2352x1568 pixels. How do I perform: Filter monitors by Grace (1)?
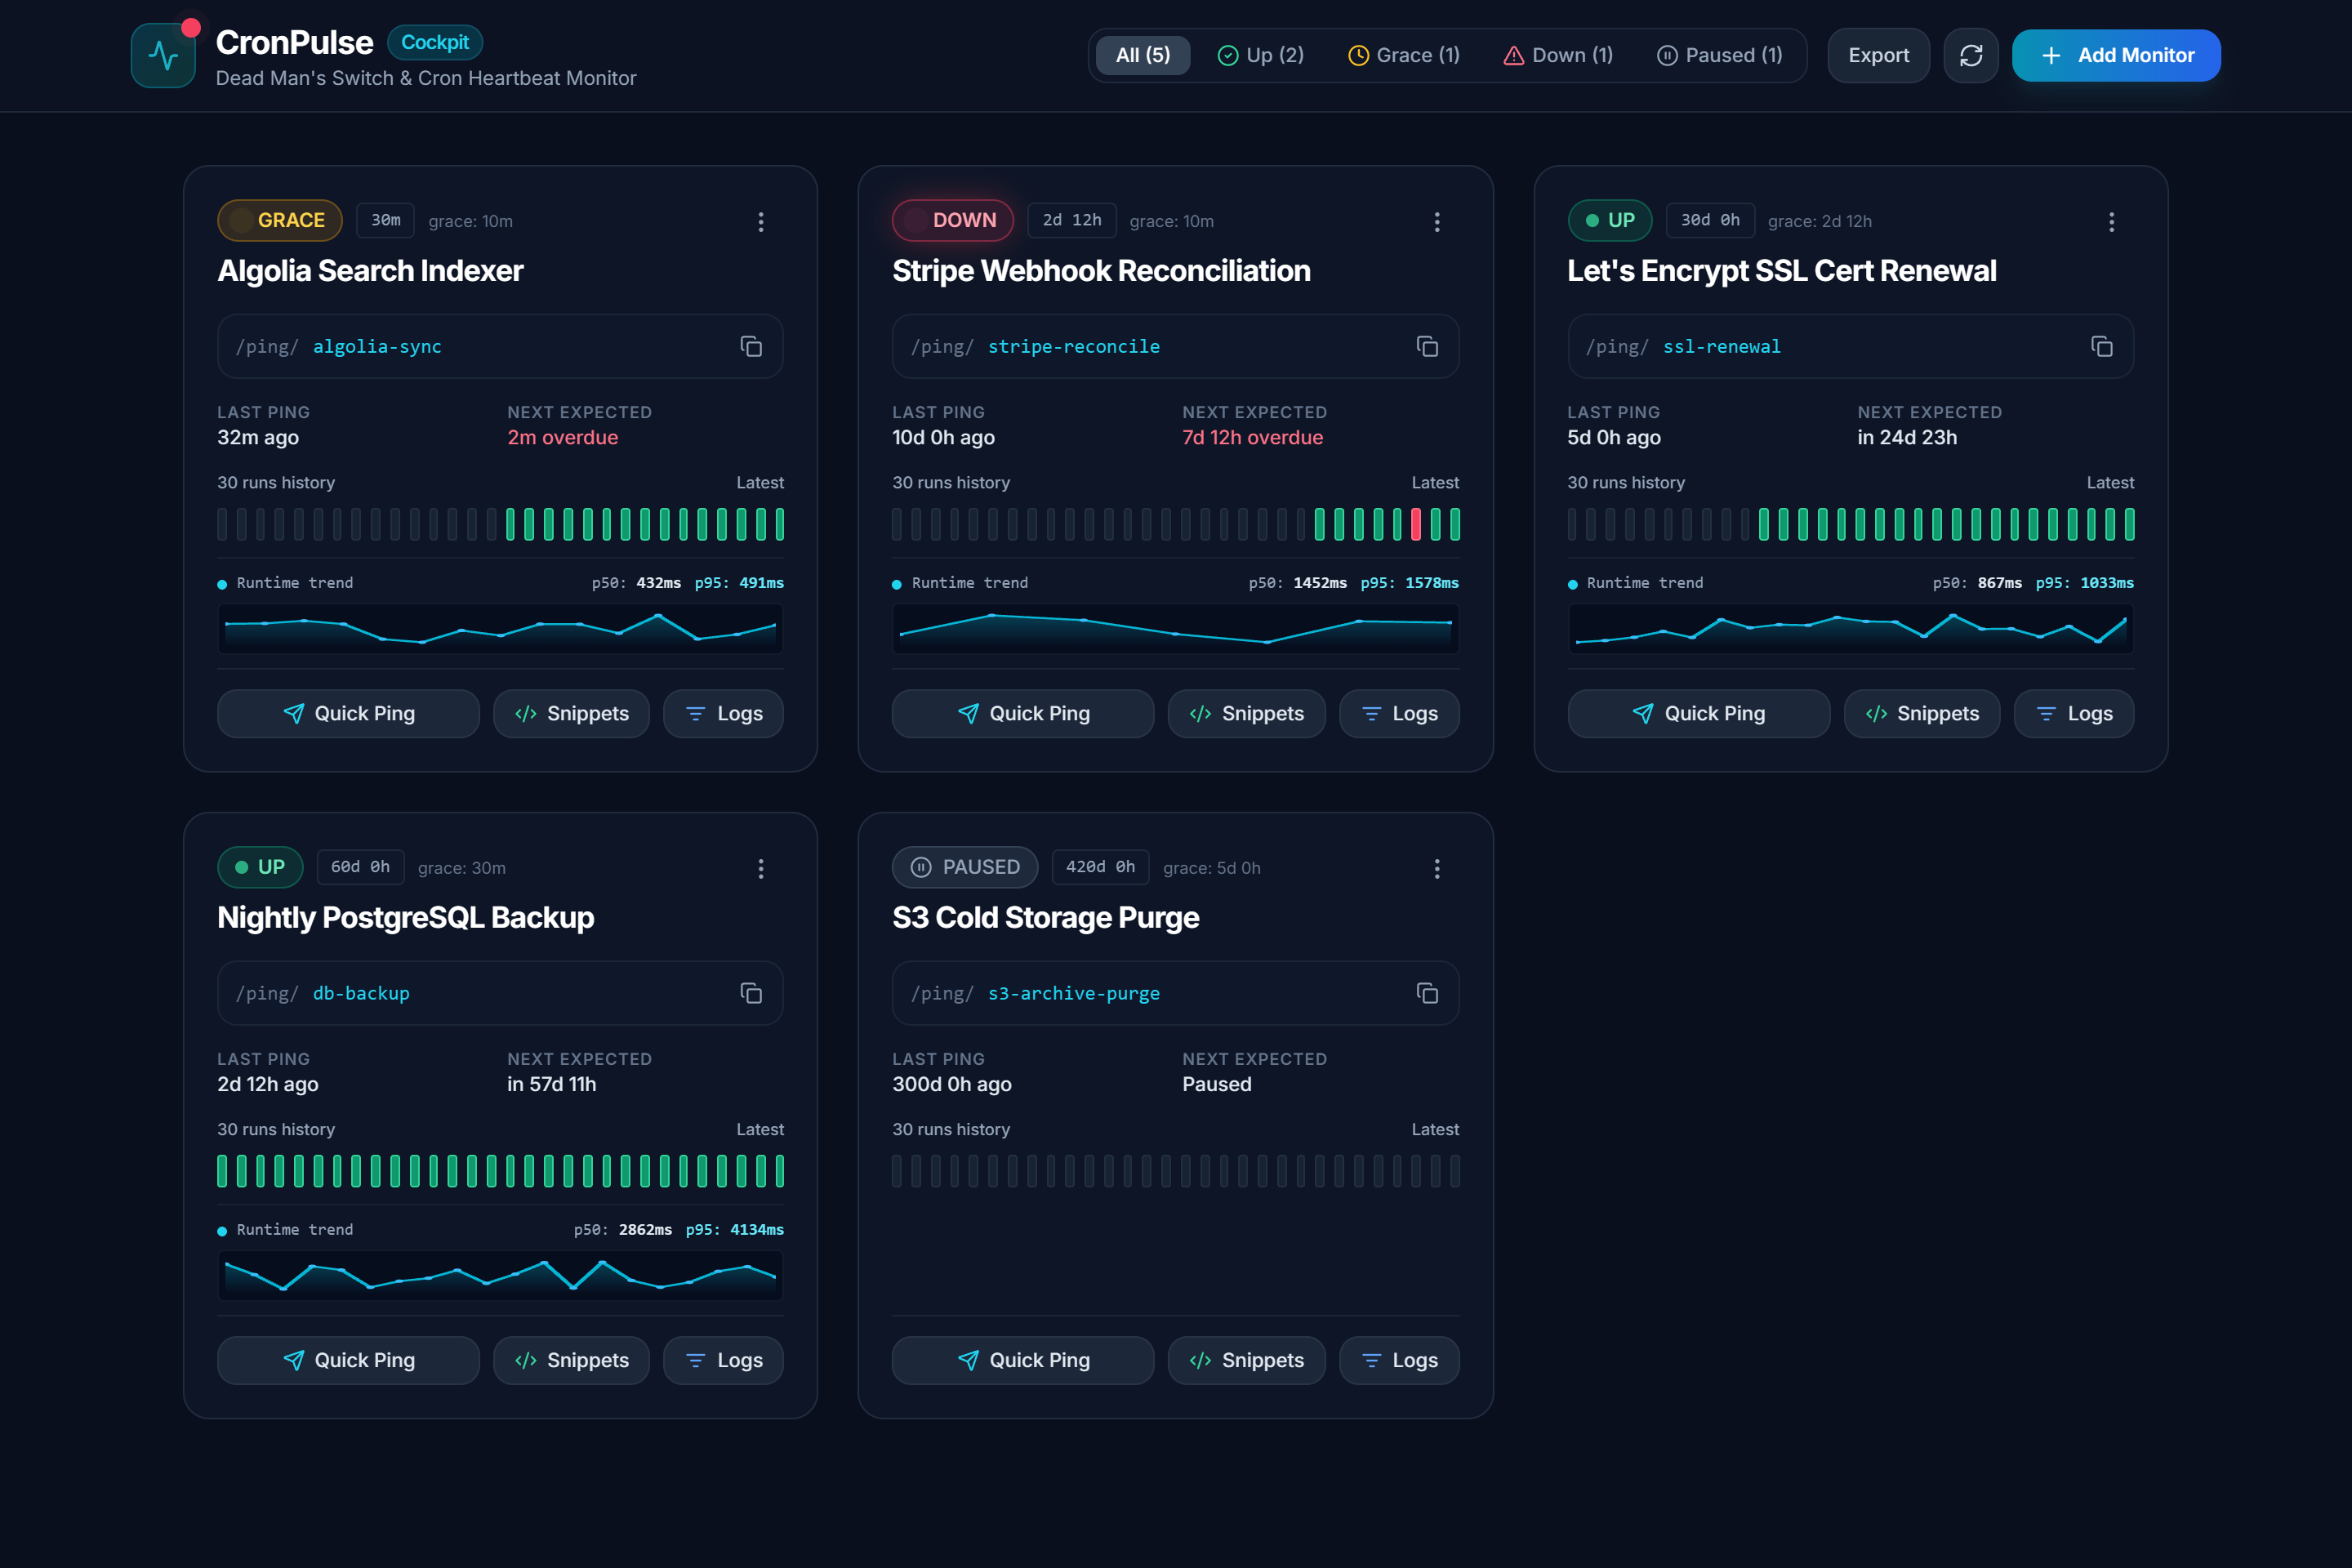(1404, 55)
